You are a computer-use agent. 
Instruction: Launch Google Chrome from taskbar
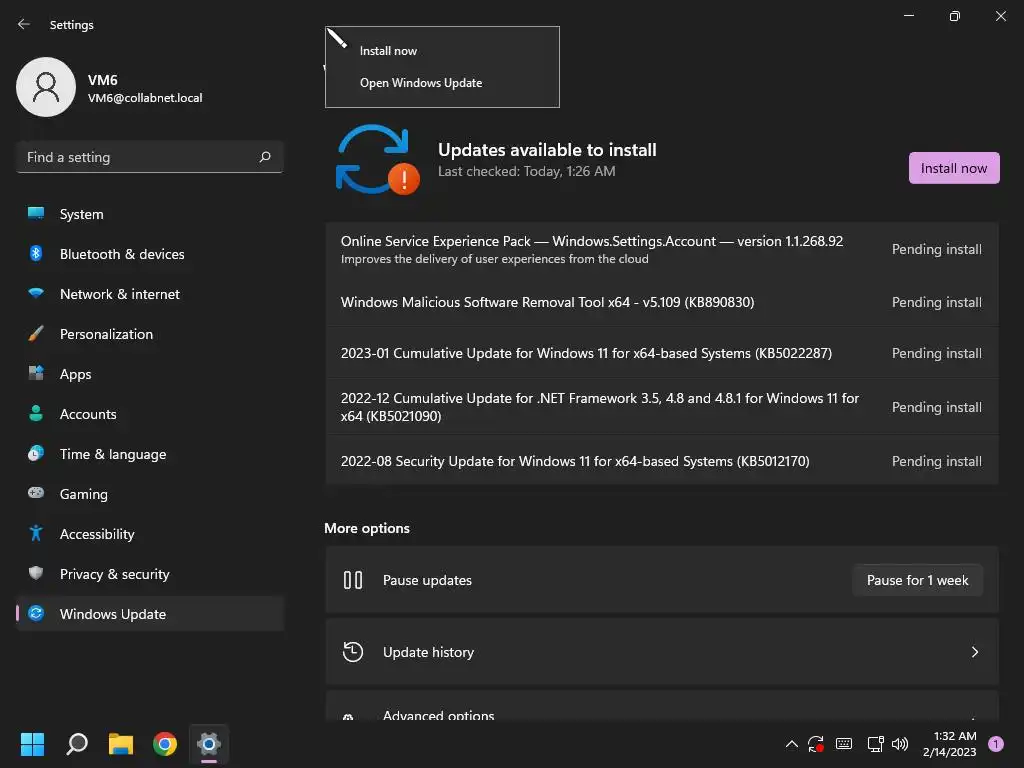(x=165, y=744)
